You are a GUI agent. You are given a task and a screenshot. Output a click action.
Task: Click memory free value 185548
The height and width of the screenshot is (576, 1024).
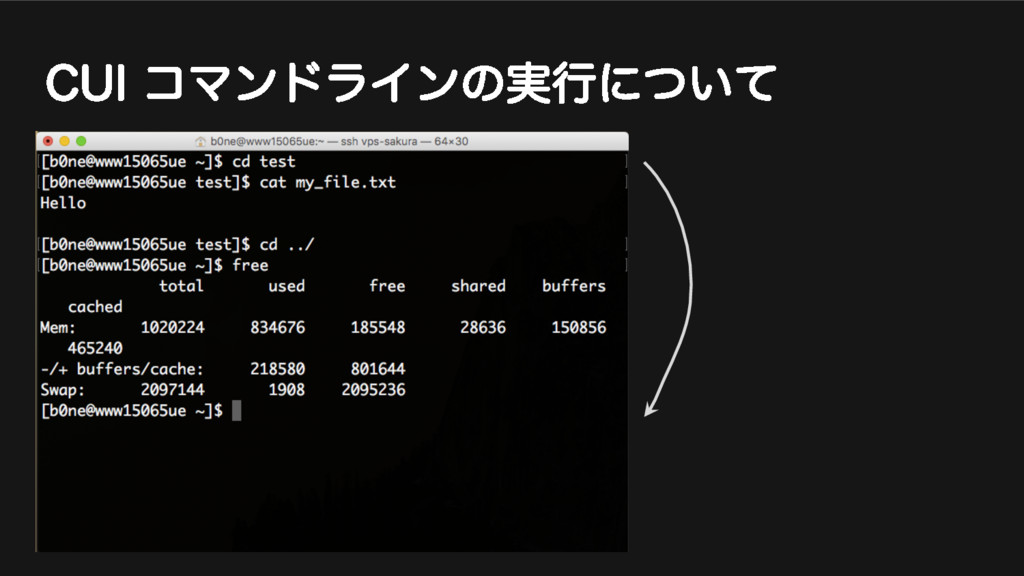378,327
